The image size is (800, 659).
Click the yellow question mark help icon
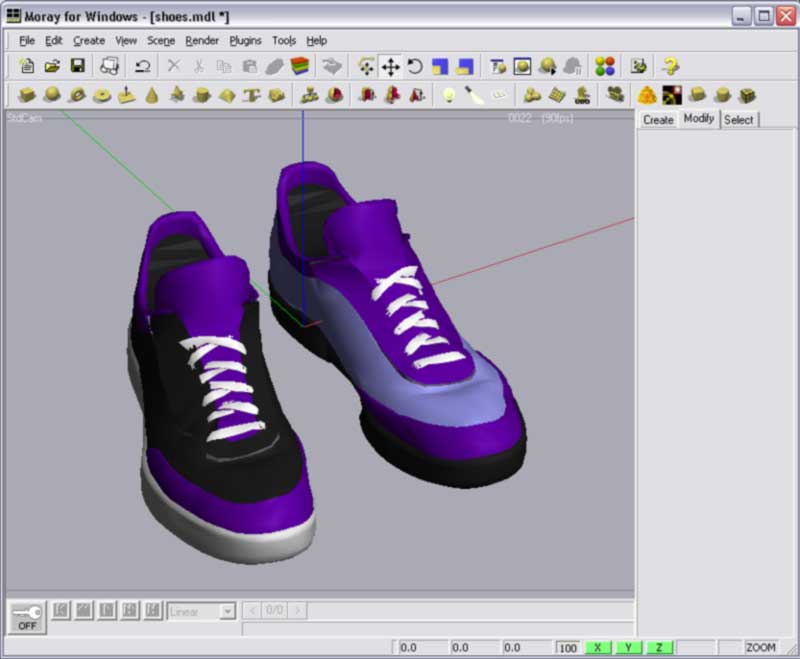click(670, 67)
